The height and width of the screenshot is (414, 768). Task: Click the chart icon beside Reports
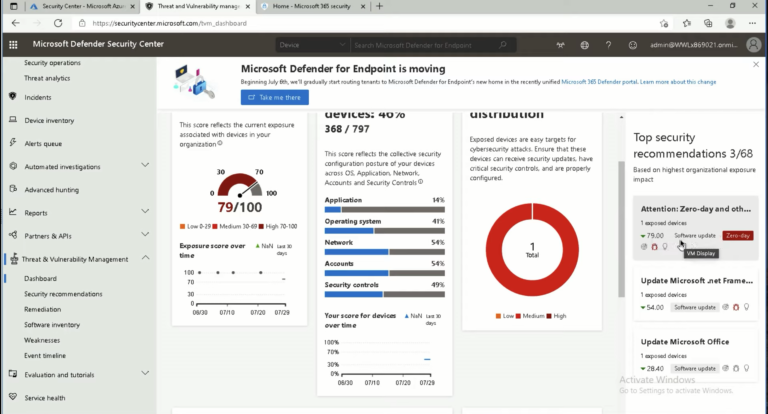(x=13, y=212)
